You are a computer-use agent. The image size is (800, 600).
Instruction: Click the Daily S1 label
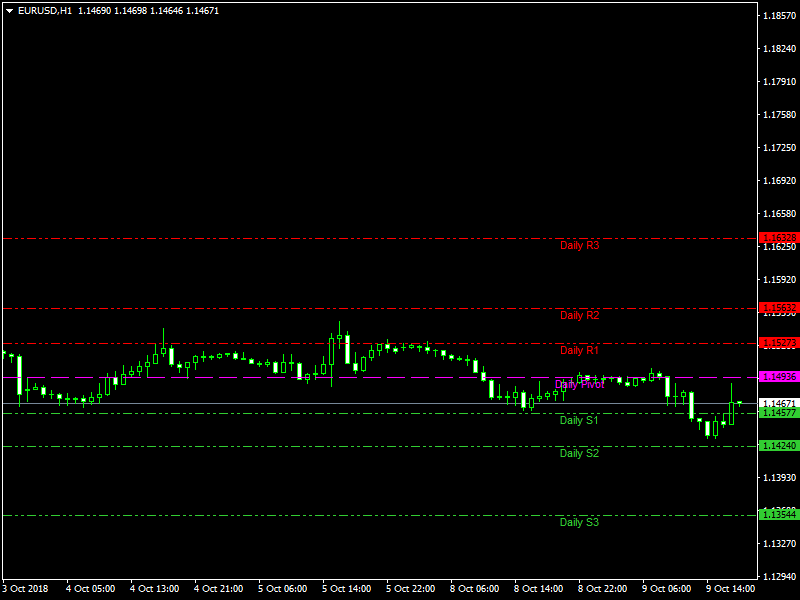[579, 420]
